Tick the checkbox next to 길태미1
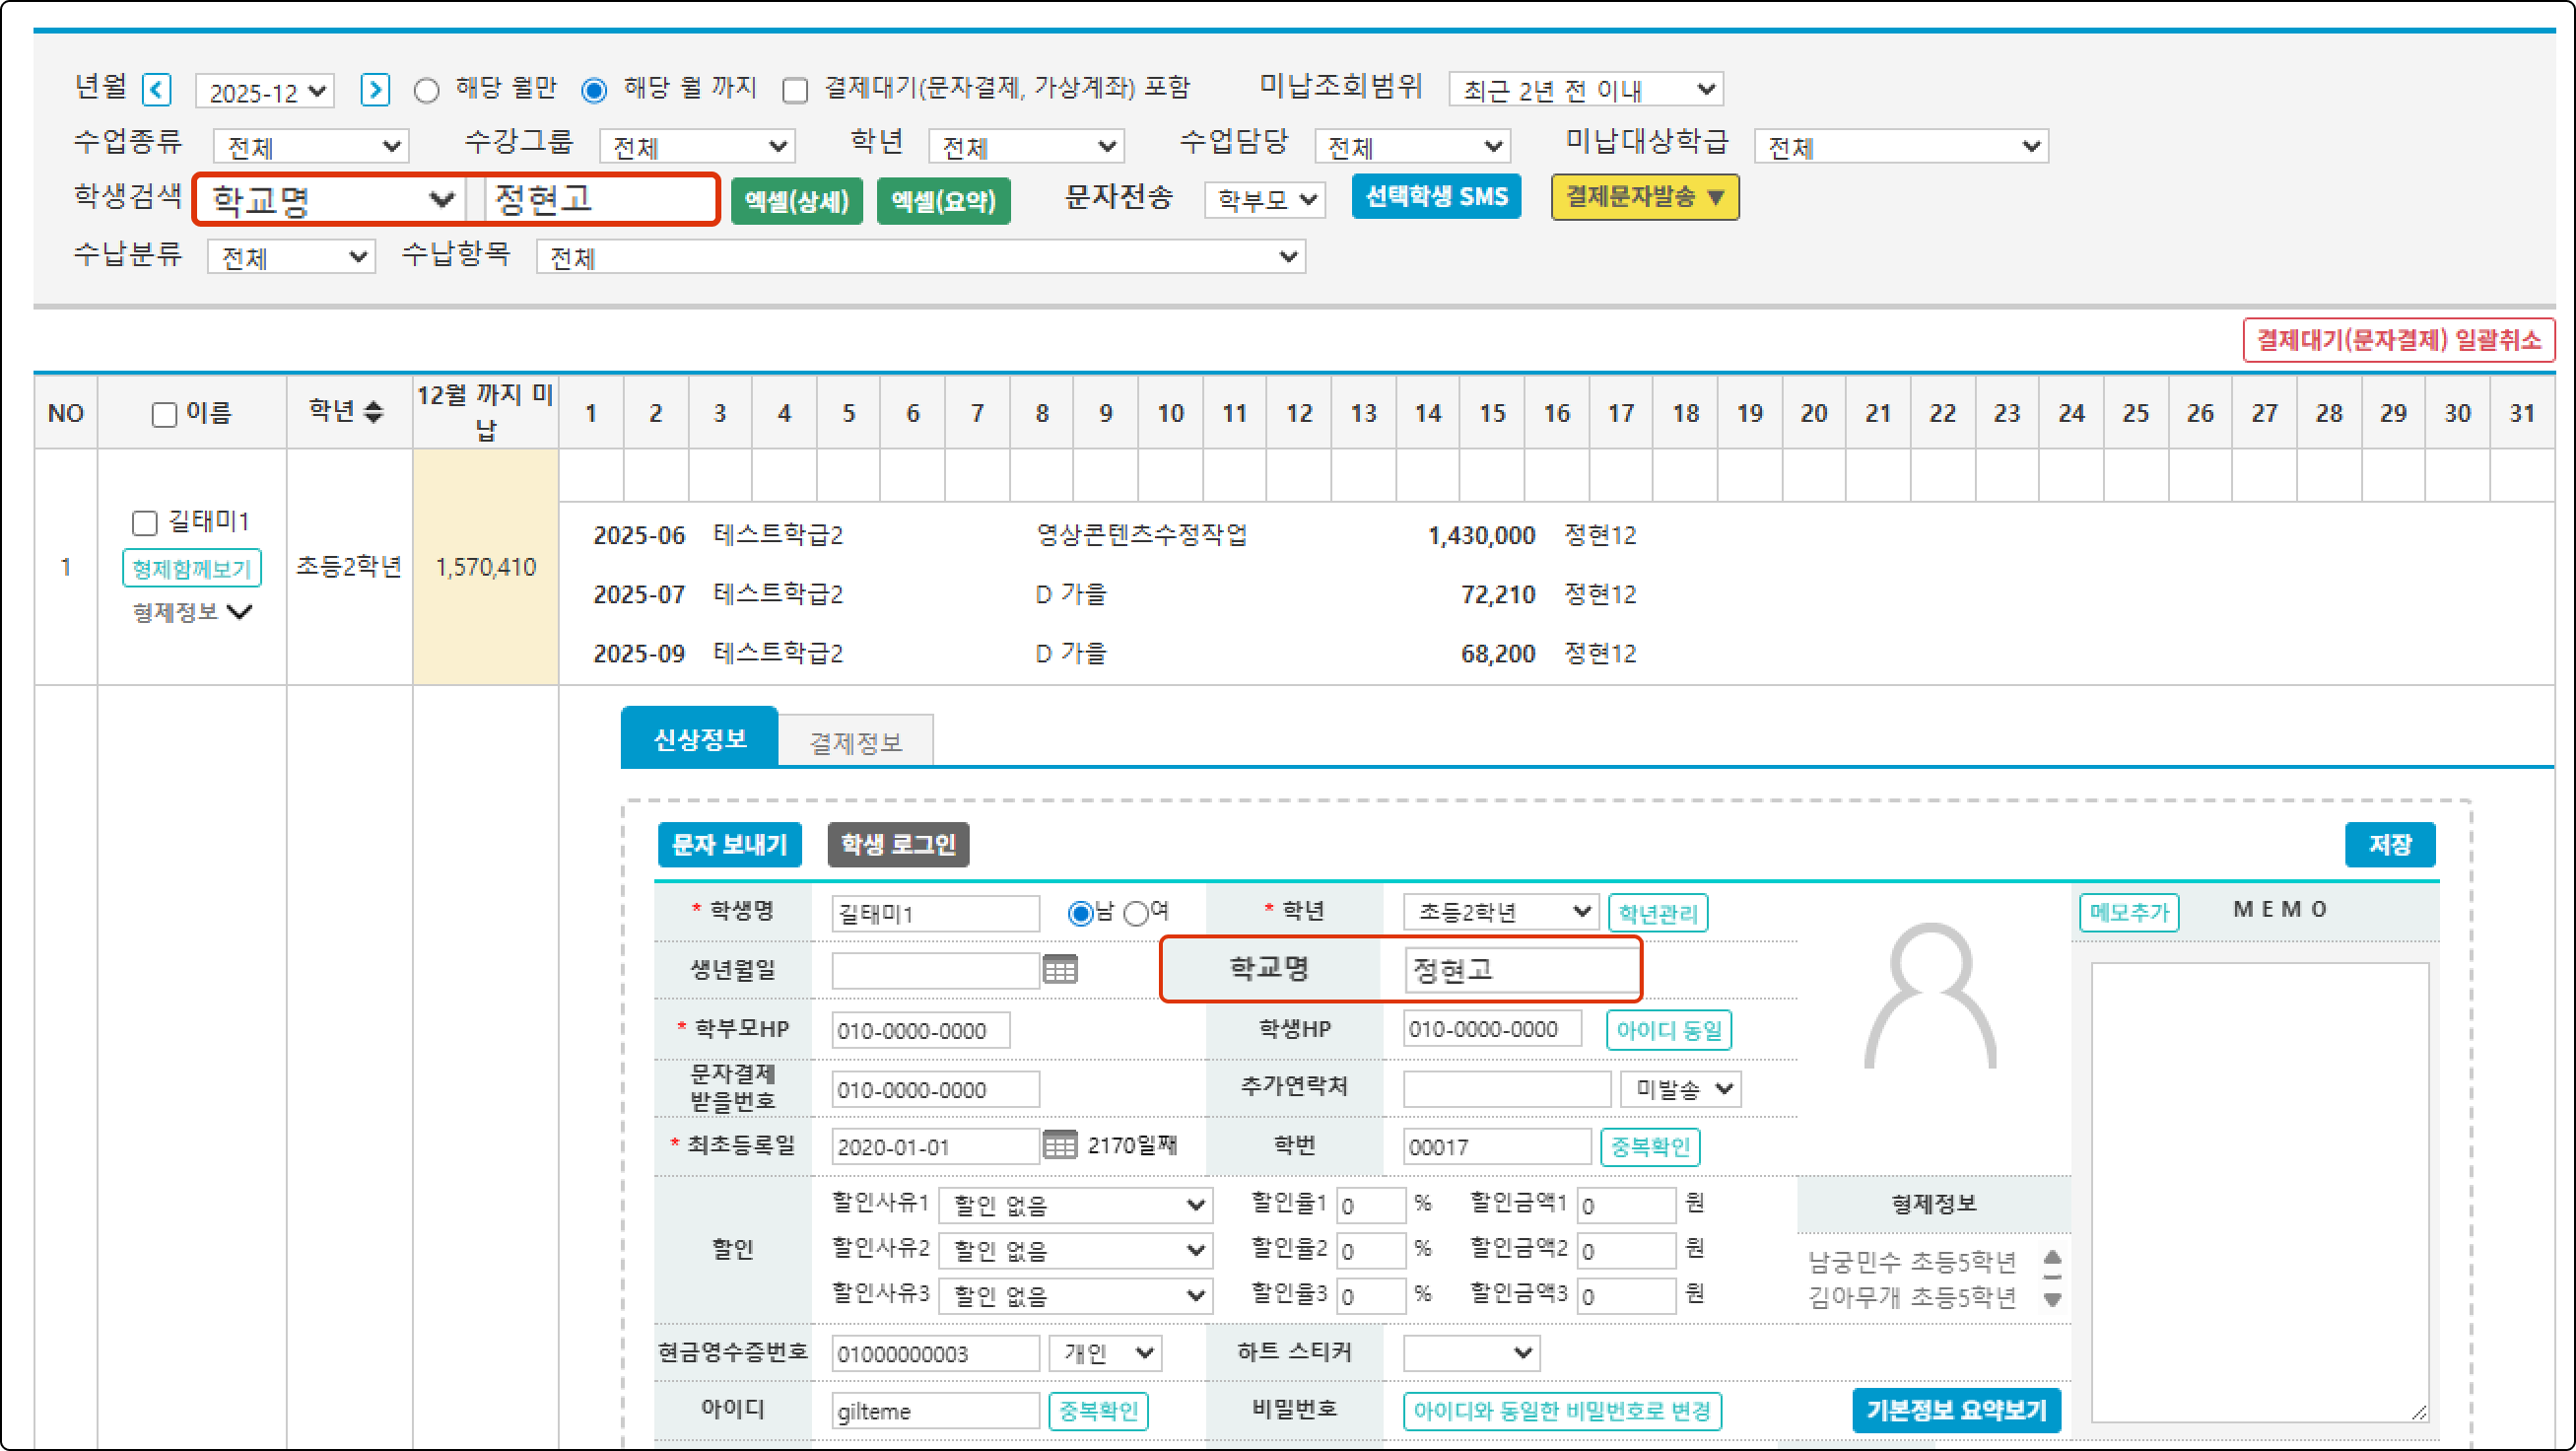 (x=145, y=522)
